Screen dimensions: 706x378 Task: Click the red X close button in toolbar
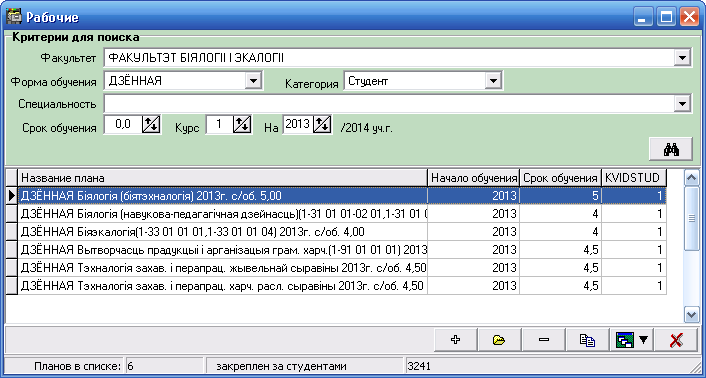pos(675,340)
